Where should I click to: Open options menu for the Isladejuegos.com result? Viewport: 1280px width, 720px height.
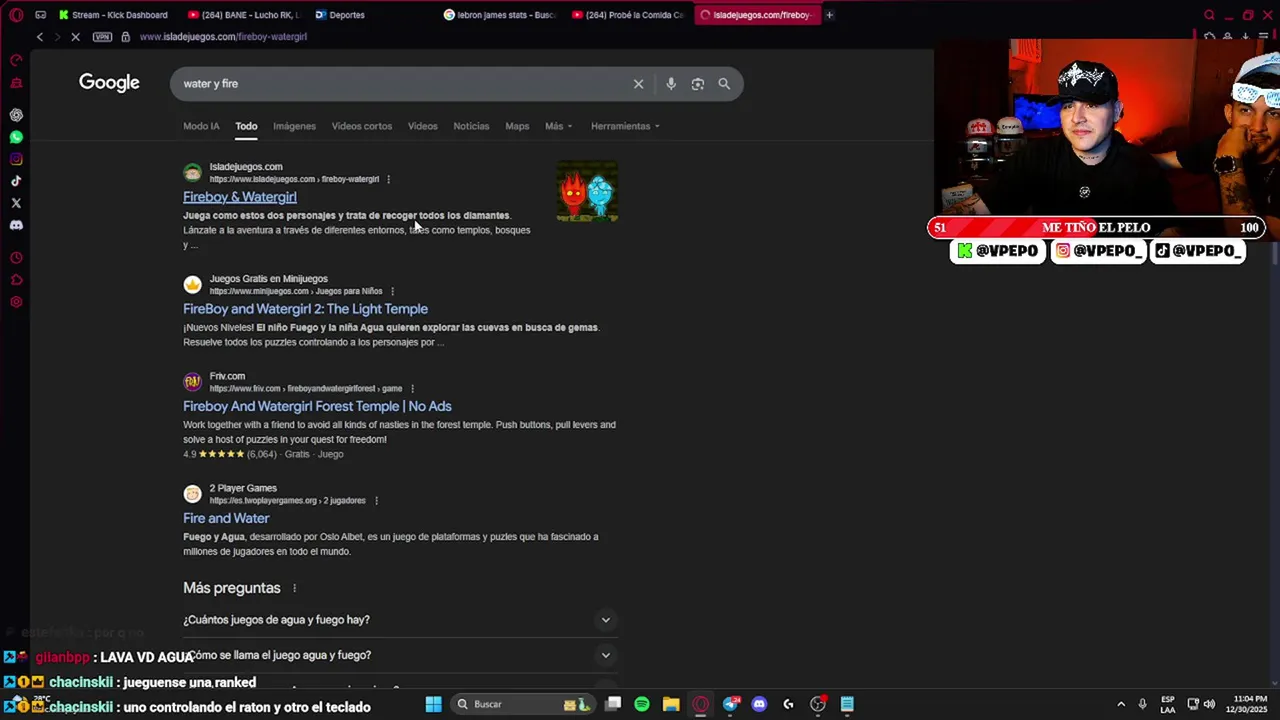pyautogui.click(x=388, y=179)
